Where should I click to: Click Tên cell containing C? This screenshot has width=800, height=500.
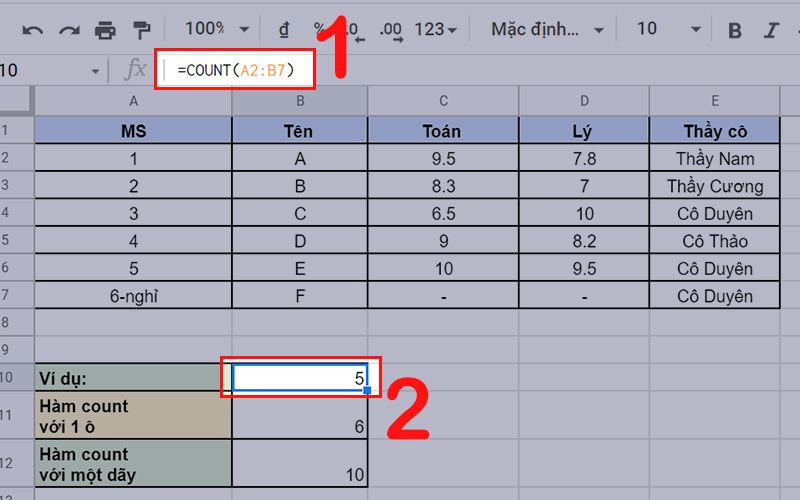(300, 213)
